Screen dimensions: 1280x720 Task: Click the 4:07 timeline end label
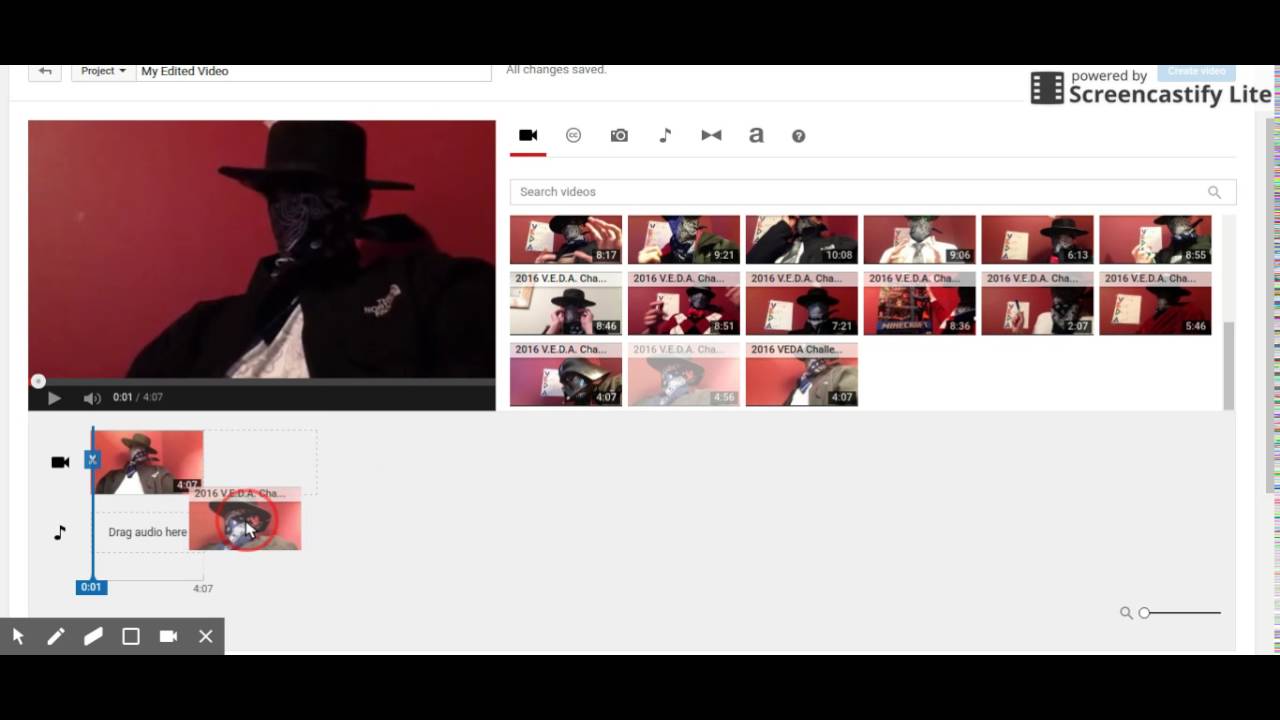point(203,589)
